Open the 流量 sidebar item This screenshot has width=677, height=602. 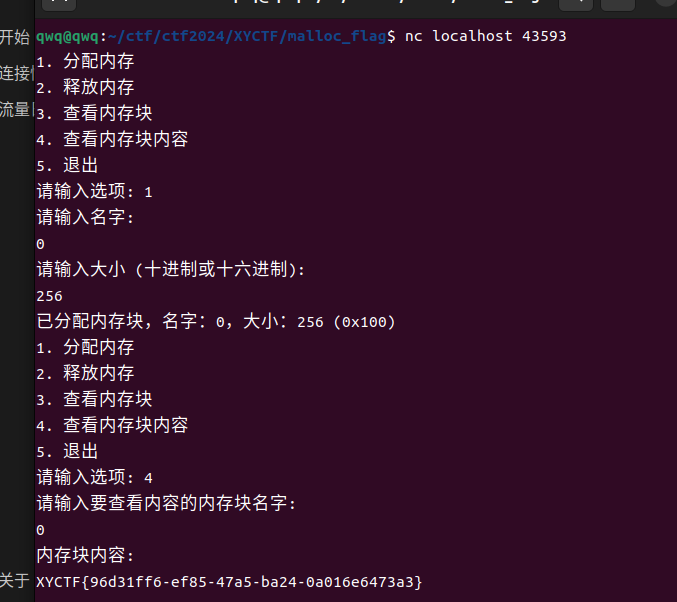tap(16, 110)
